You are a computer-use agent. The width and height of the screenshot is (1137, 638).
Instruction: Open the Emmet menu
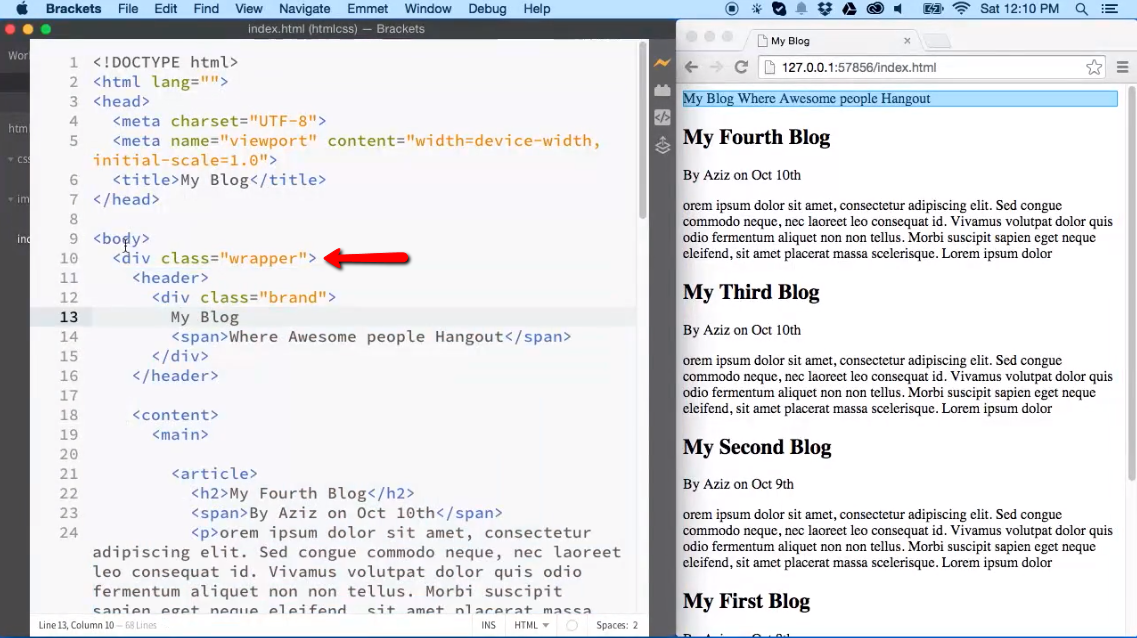(367, 8)
